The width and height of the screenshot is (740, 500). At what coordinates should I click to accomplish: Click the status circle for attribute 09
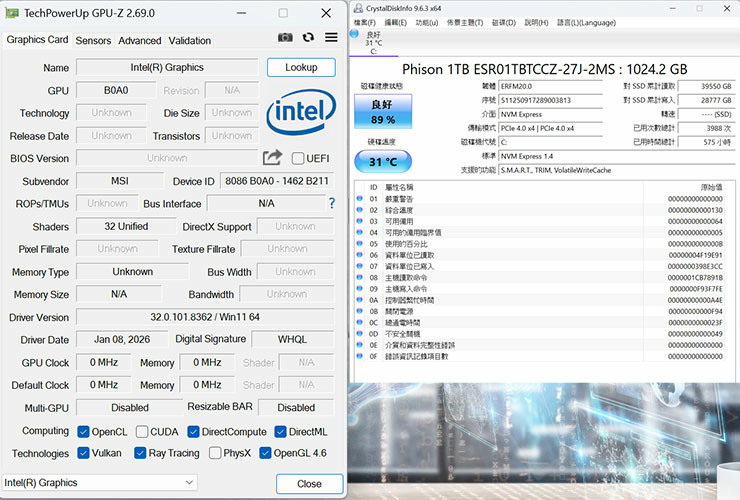360,288
